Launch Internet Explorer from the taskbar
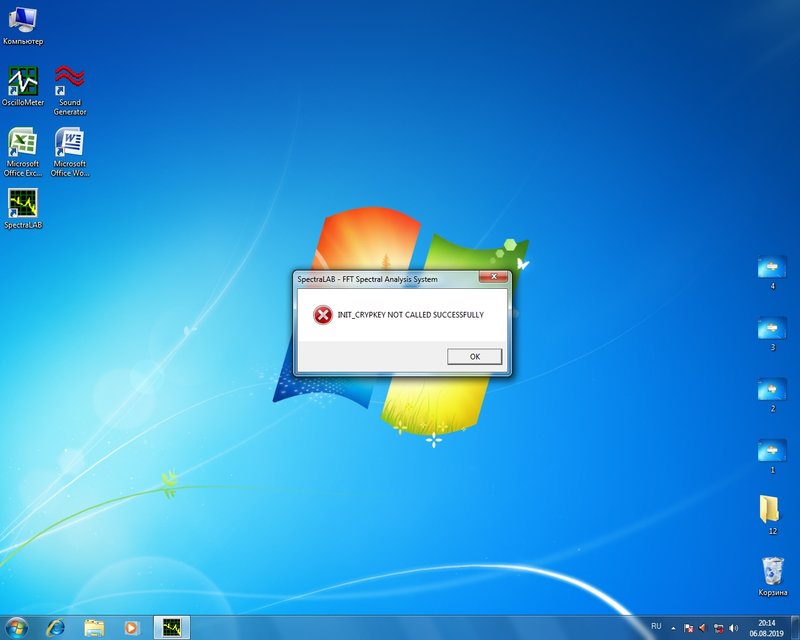The image size is (800, 640). pyautogui.click(x=56, y=627)
